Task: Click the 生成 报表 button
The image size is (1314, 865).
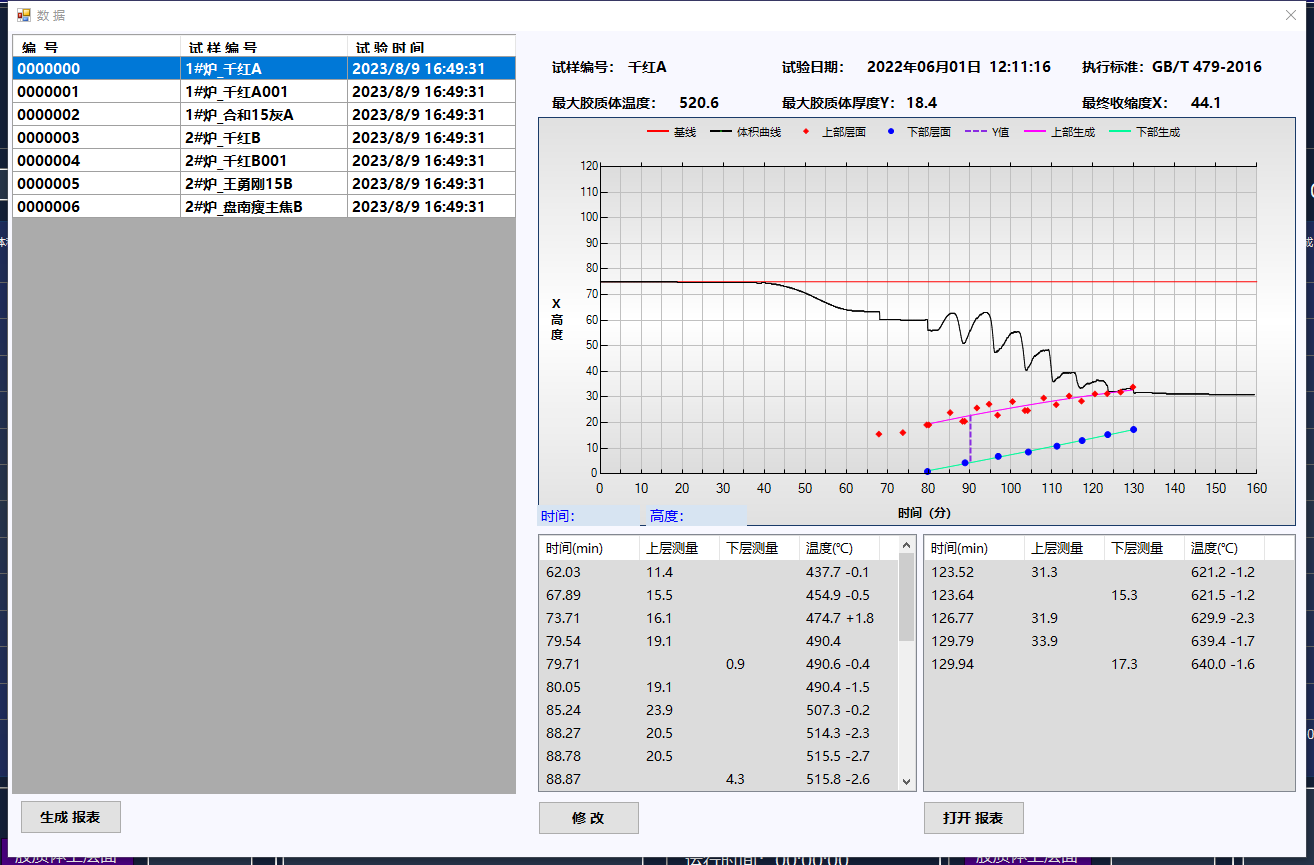Action: point(70,817)
